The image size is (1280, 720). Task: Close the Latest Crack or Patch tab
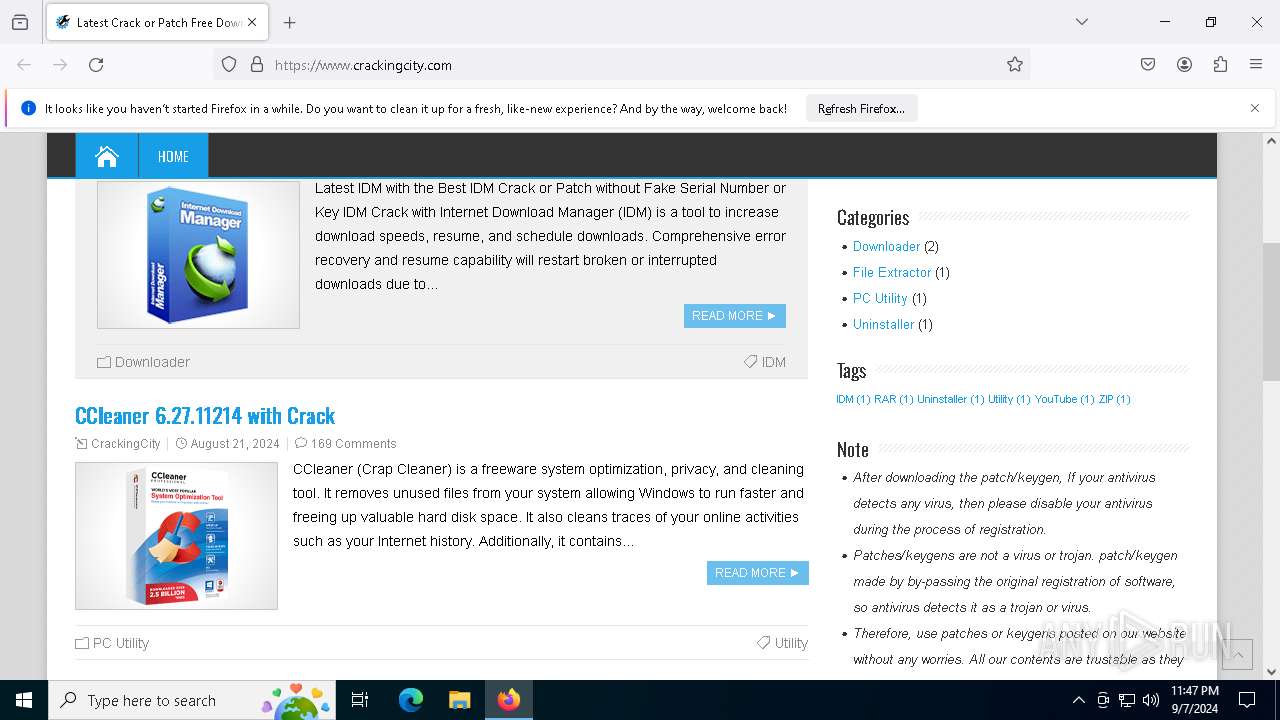coord(253,22)
